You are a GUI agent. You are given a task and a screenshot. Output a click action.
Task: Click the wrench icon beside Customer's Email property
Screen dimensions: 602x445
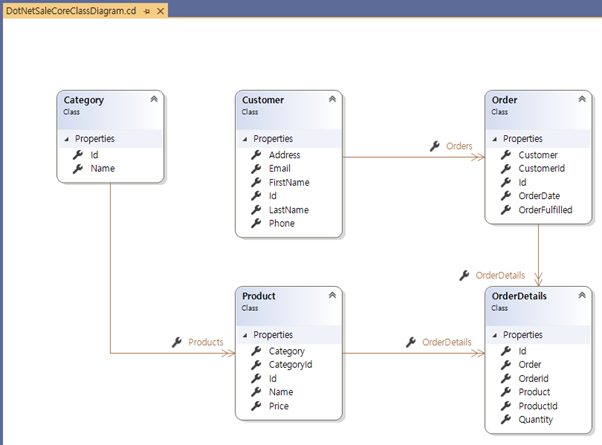tap(256, 169)
